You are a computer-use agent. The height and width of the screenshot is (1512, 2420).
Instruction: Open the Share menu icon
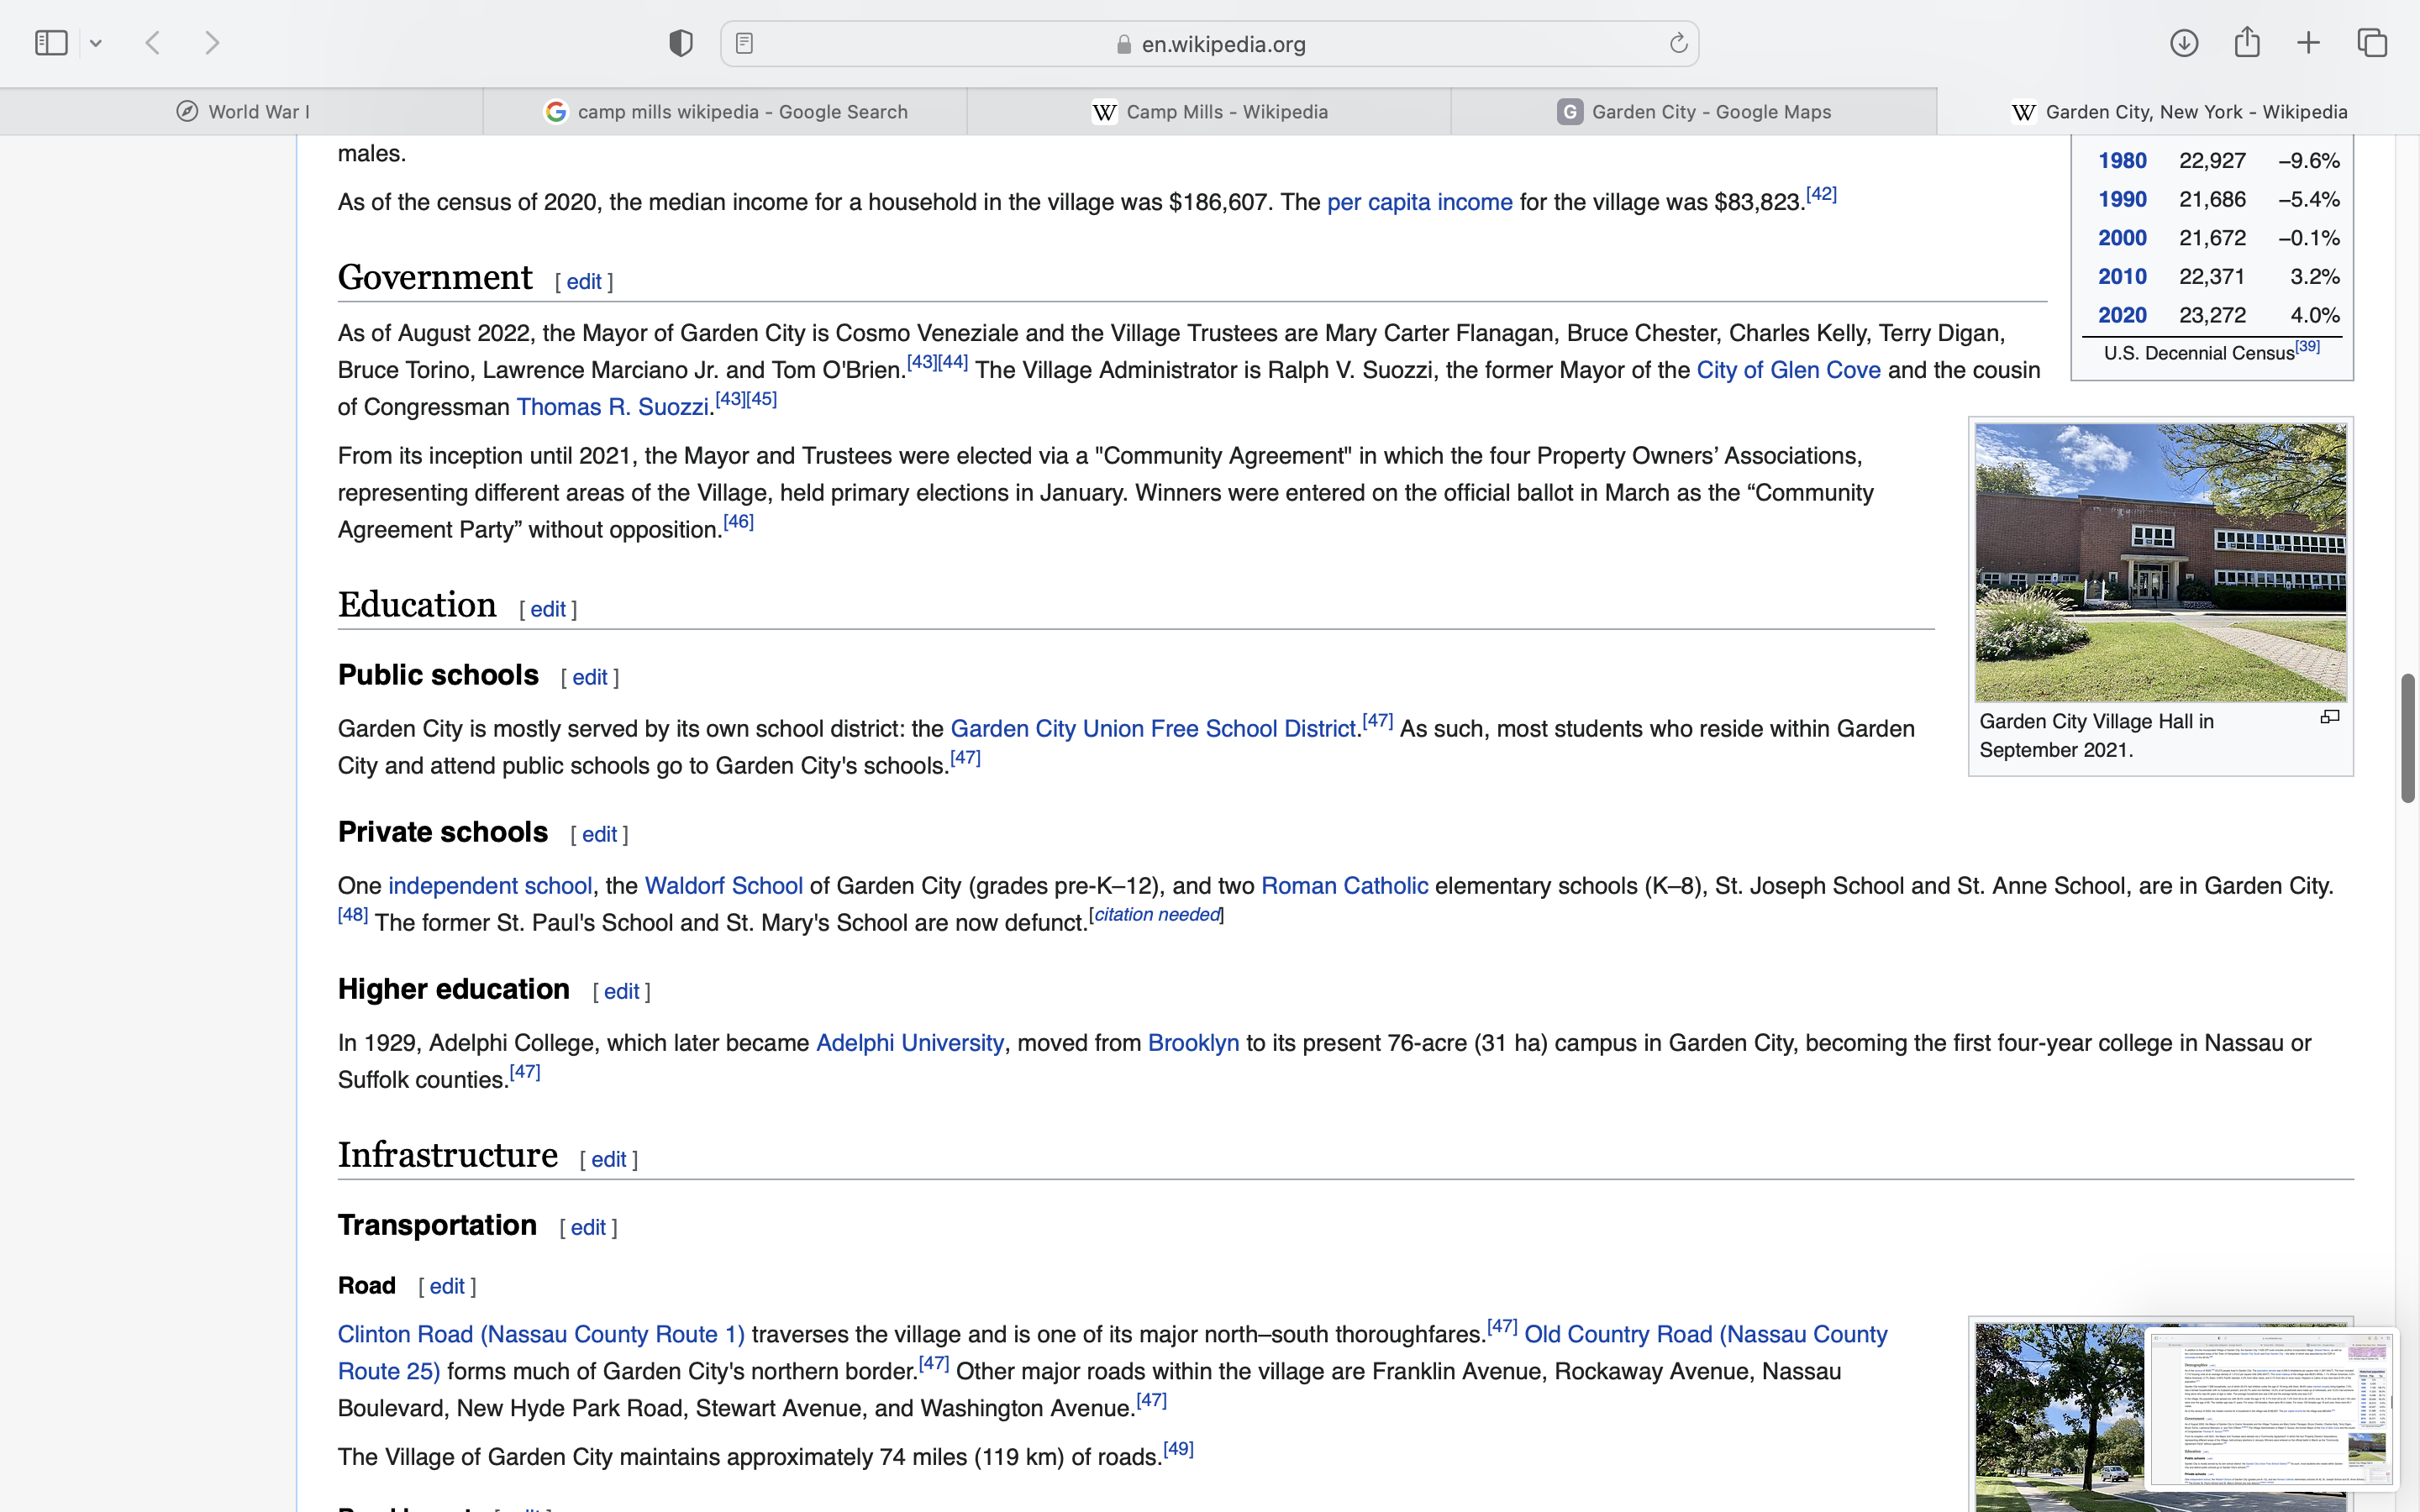pyautogui.click(x=2247, y=43)
